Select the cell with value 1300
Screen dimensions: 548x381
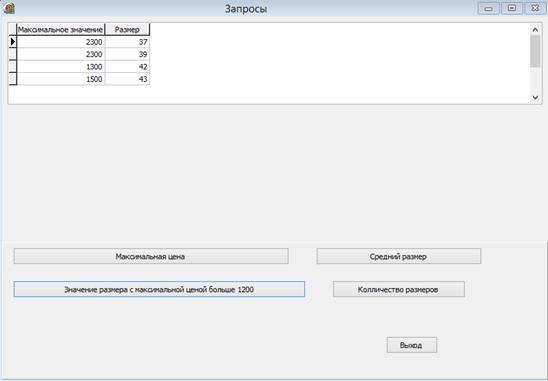tap(60, 67)
